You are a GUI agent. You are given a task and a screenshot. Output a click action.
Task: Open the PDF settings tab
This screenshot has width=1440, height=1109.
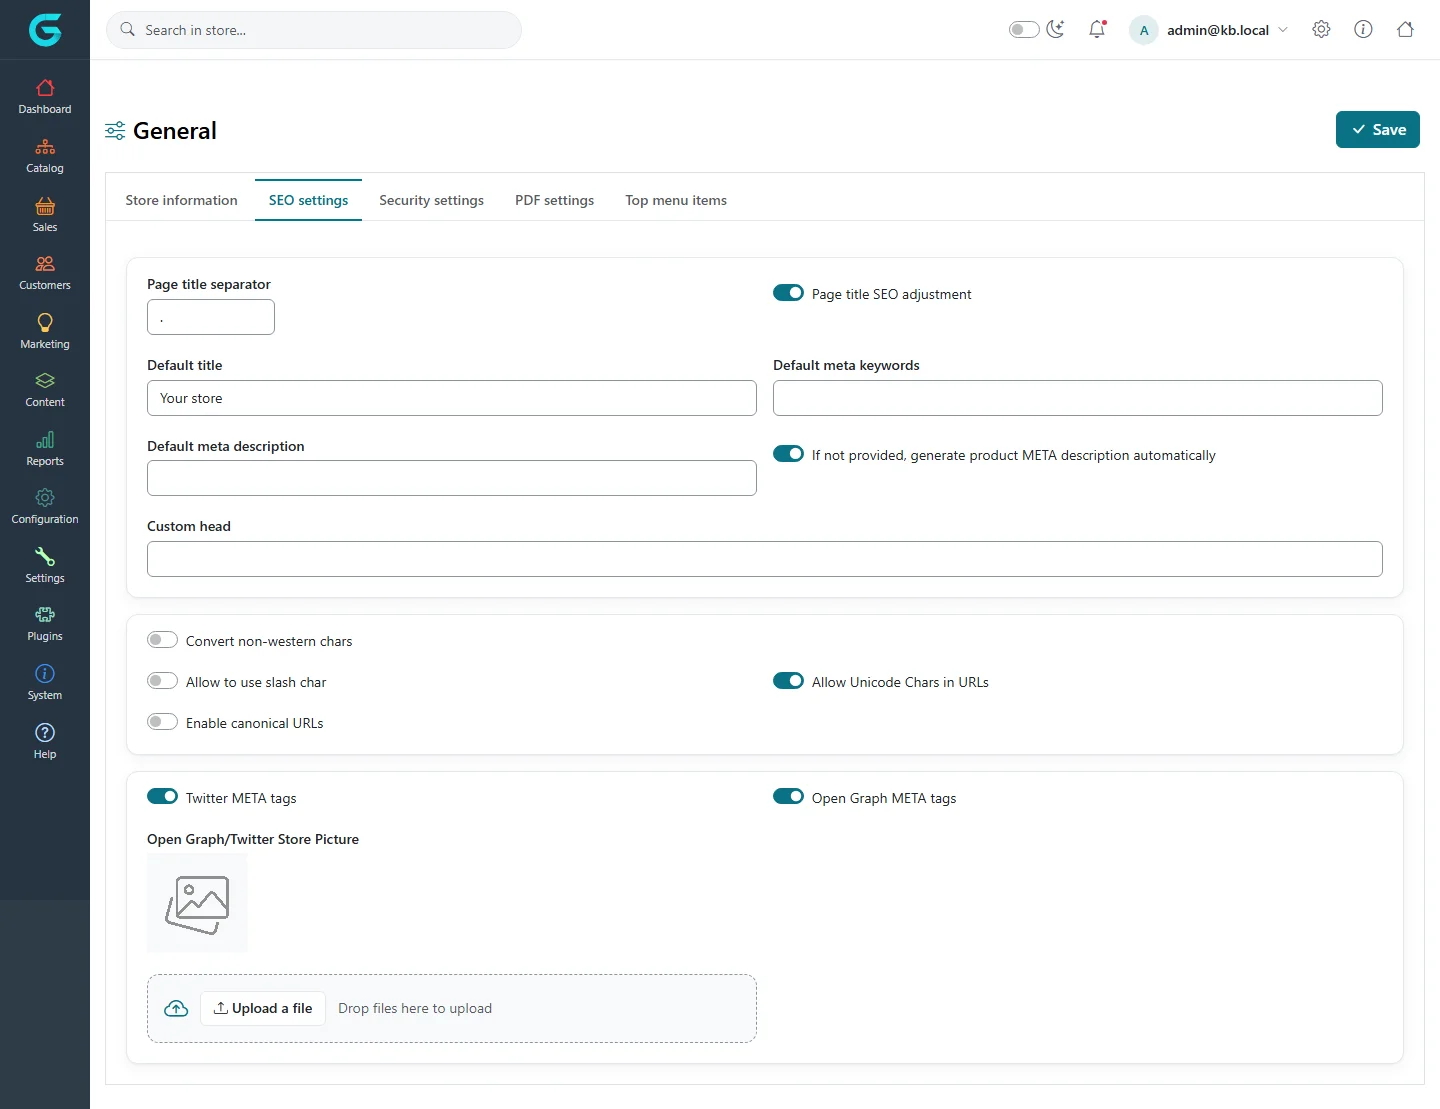point(554,200)
